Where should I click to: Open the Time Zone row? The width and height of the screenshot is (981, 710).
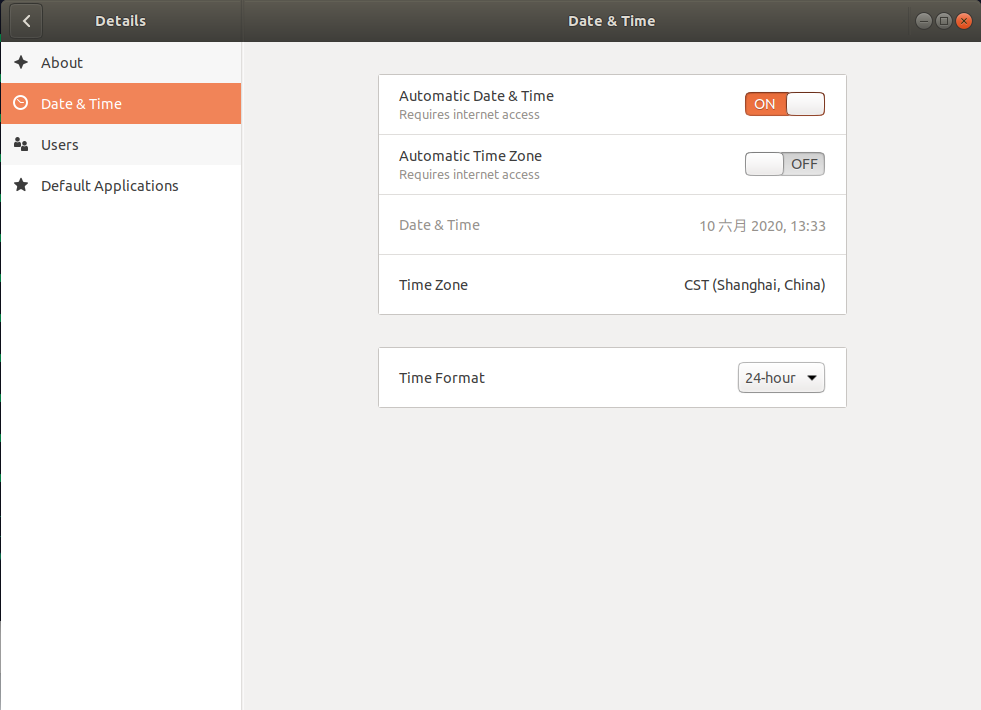(612, 285)
